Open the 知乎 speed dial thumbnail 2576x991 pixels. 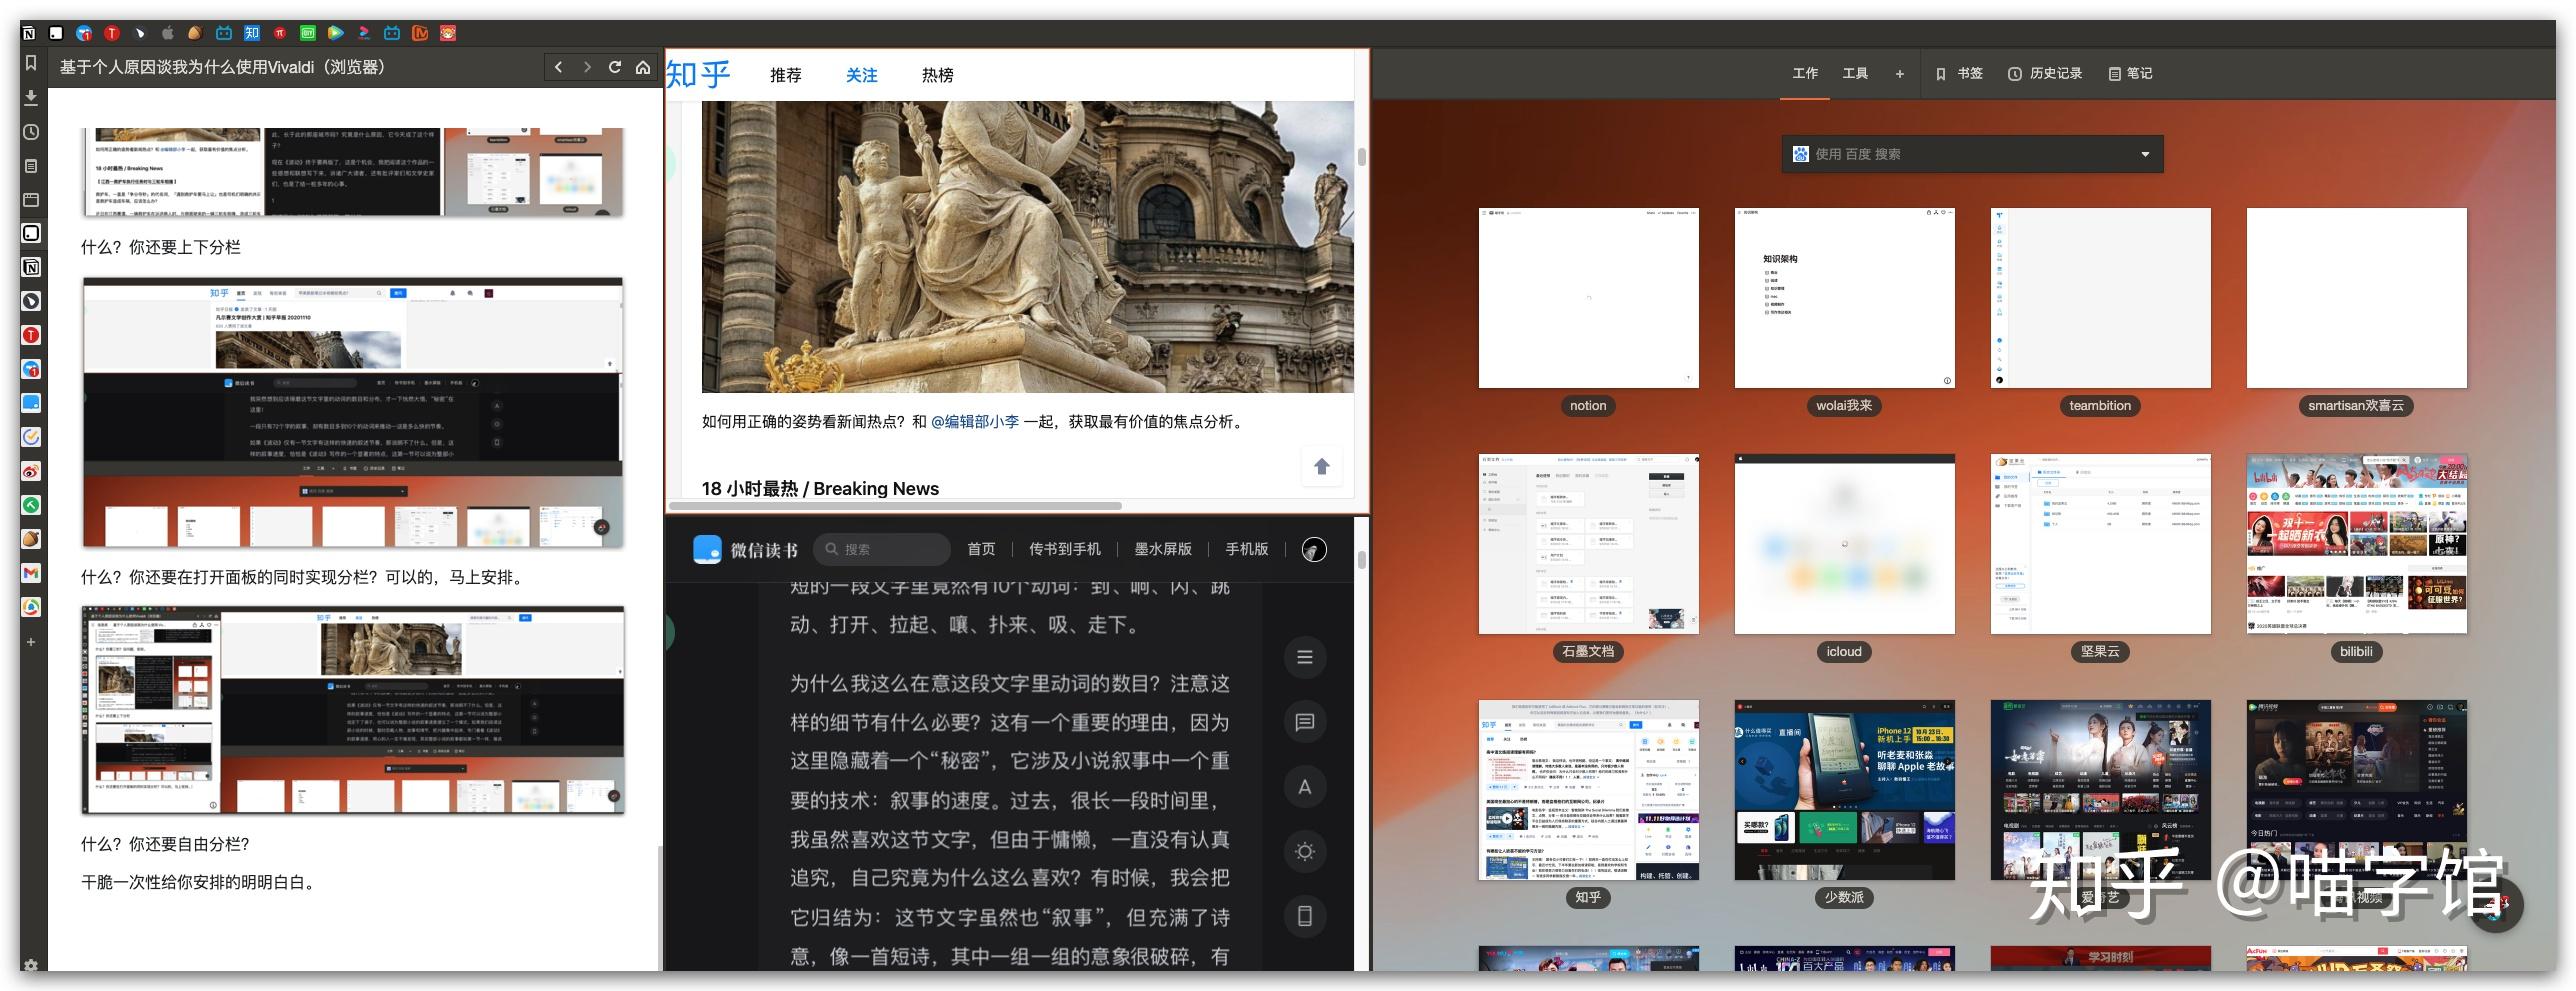coord(1588,790)
